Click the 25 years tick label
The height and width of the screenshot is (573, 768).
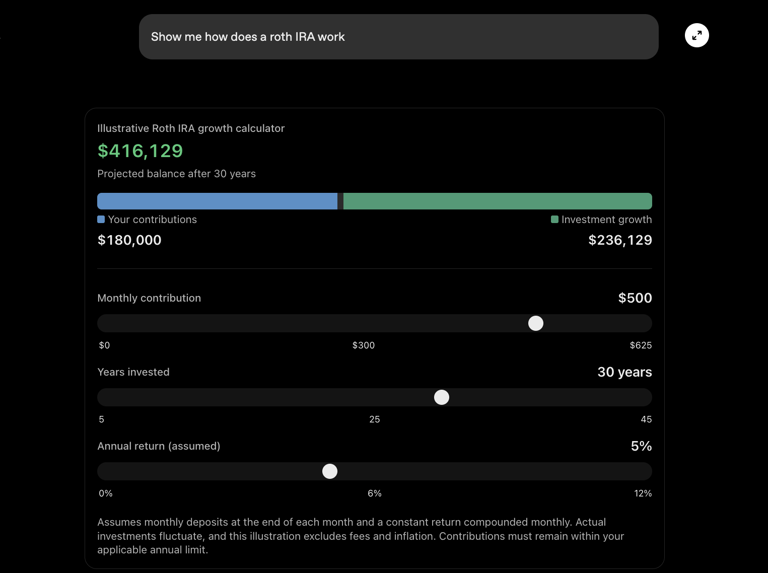(375, 419)
